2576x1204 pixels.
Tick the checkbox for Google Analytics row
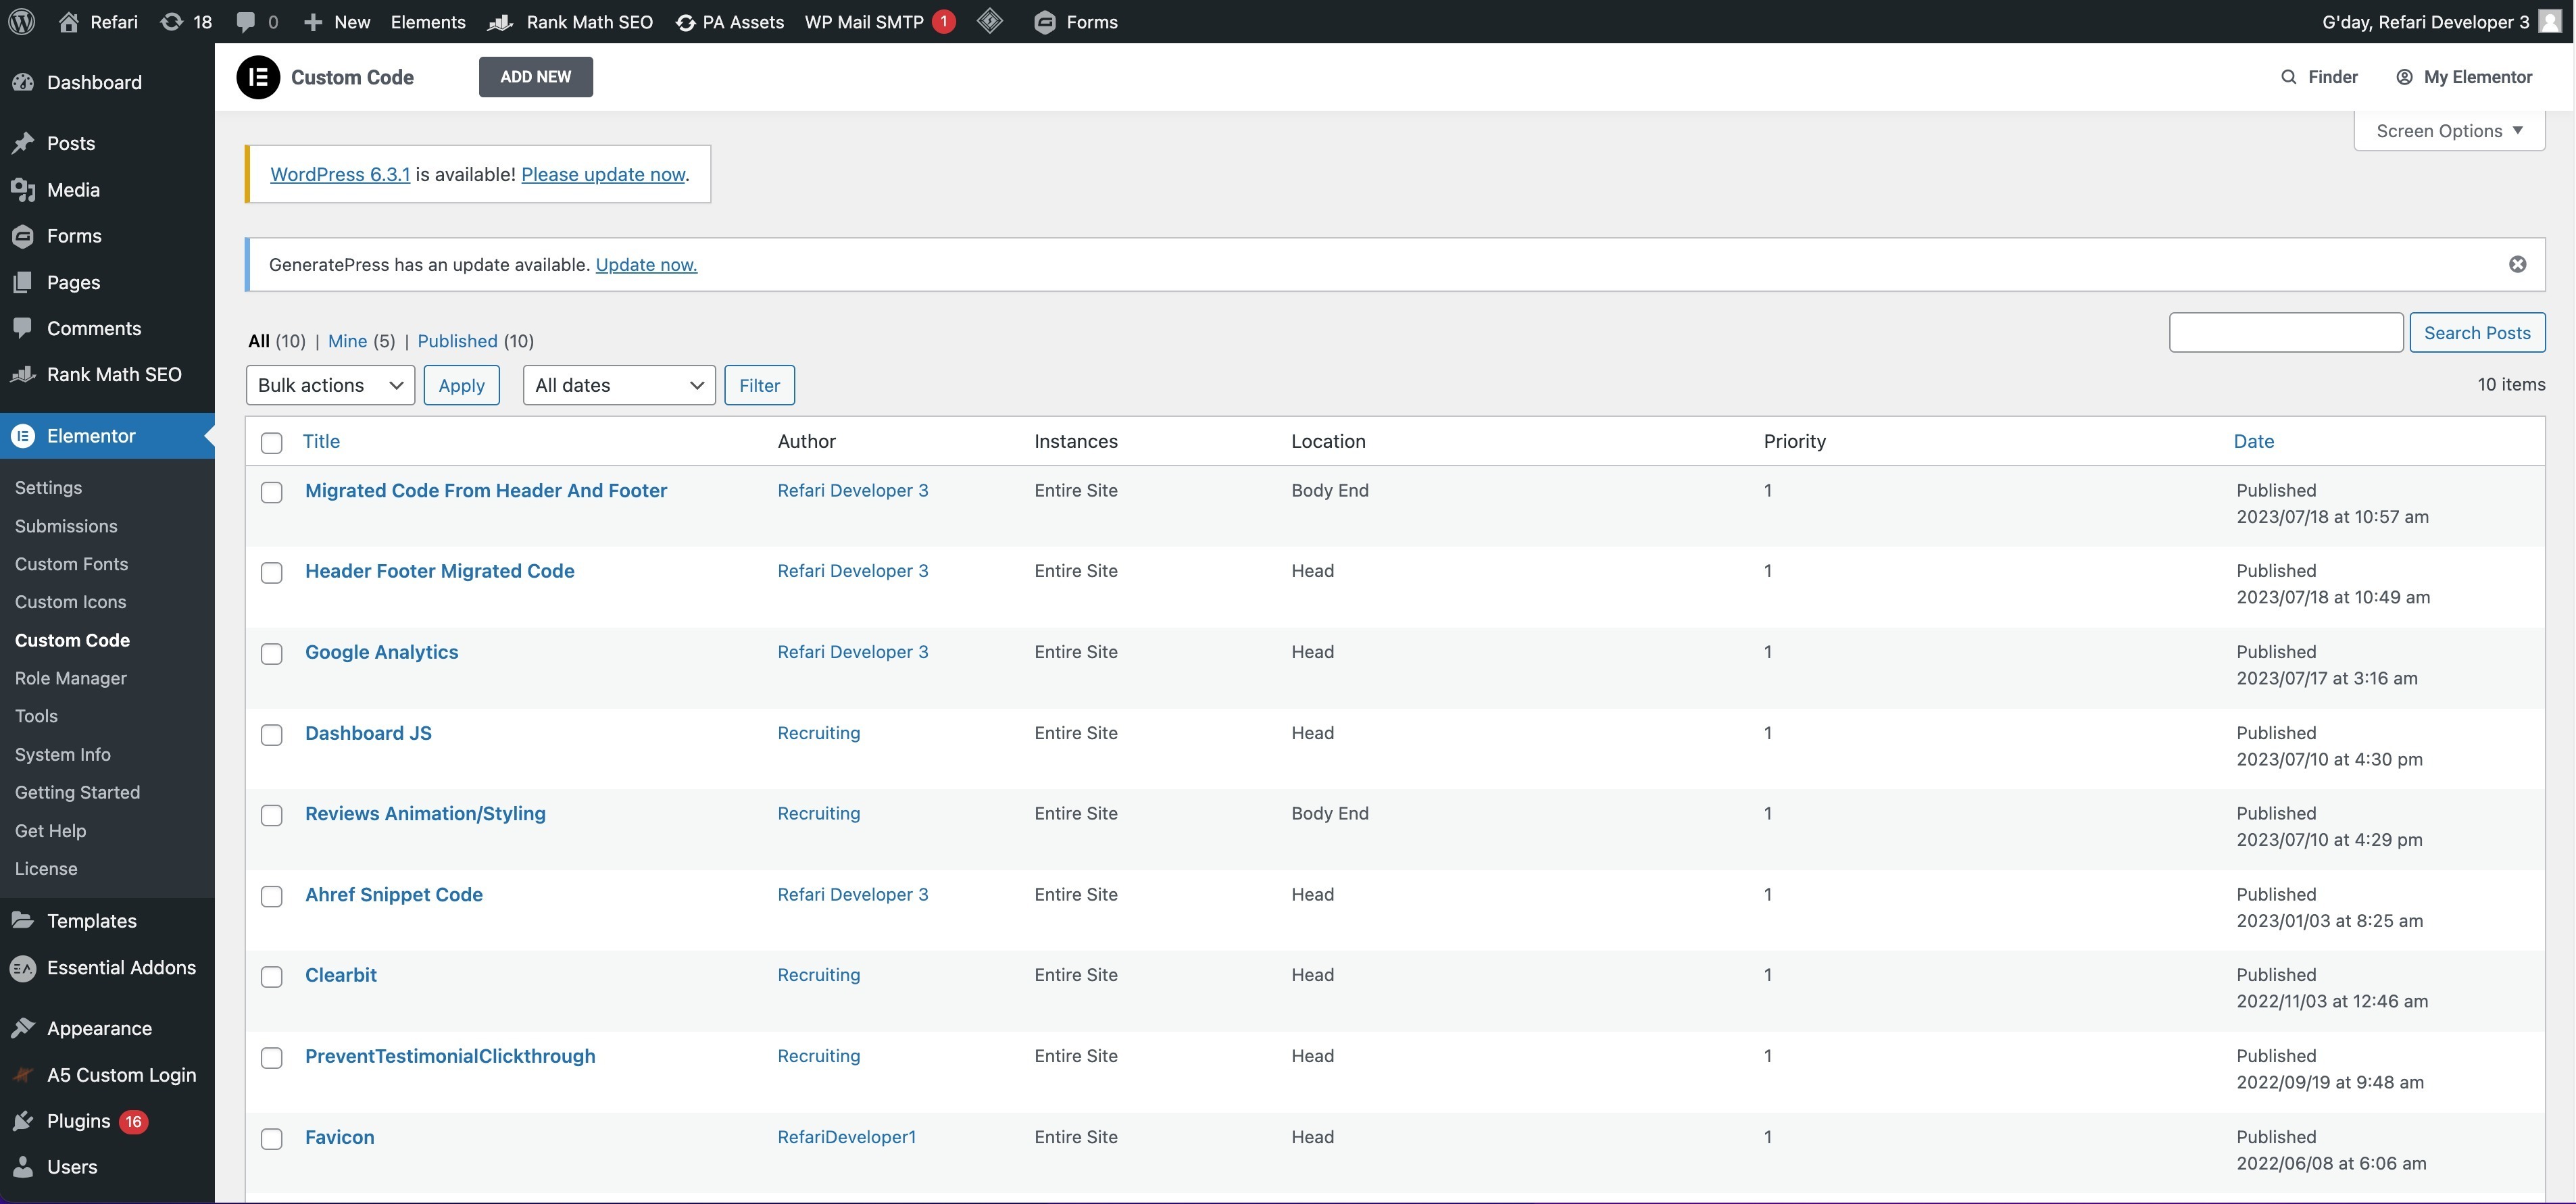tap(271, 654)
